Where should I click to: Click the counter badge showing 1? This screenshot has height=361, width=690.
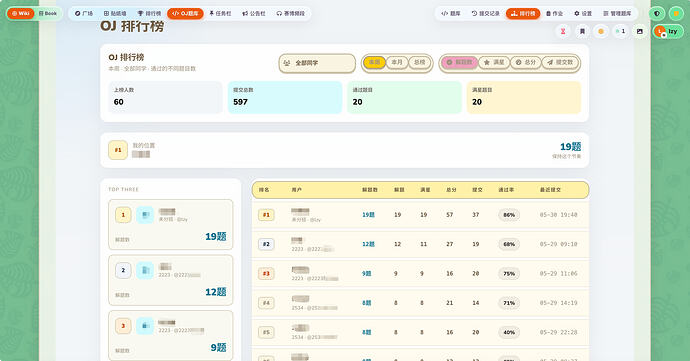(x=620, y=31)
